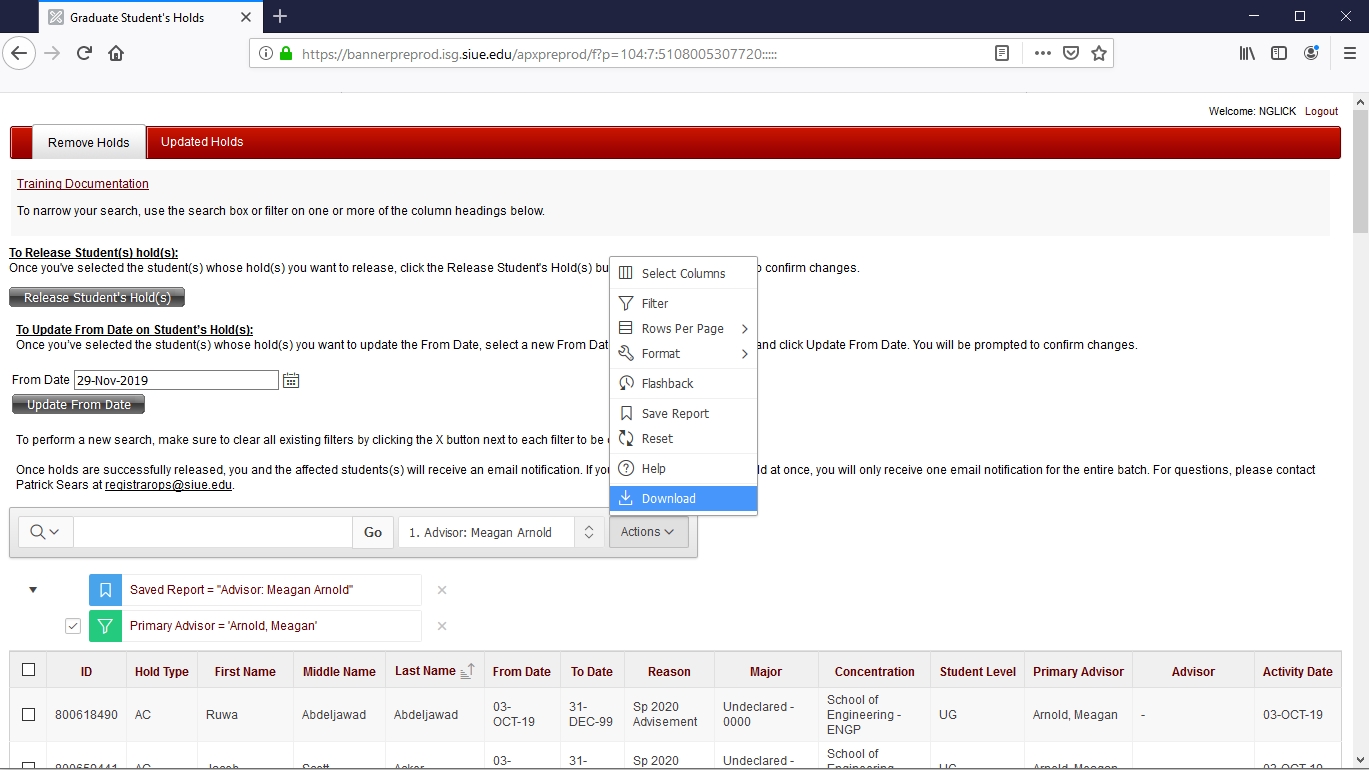1369x770 pixels.
Task: Bookmark this page with the star icon
Action: coord(1099,53)
